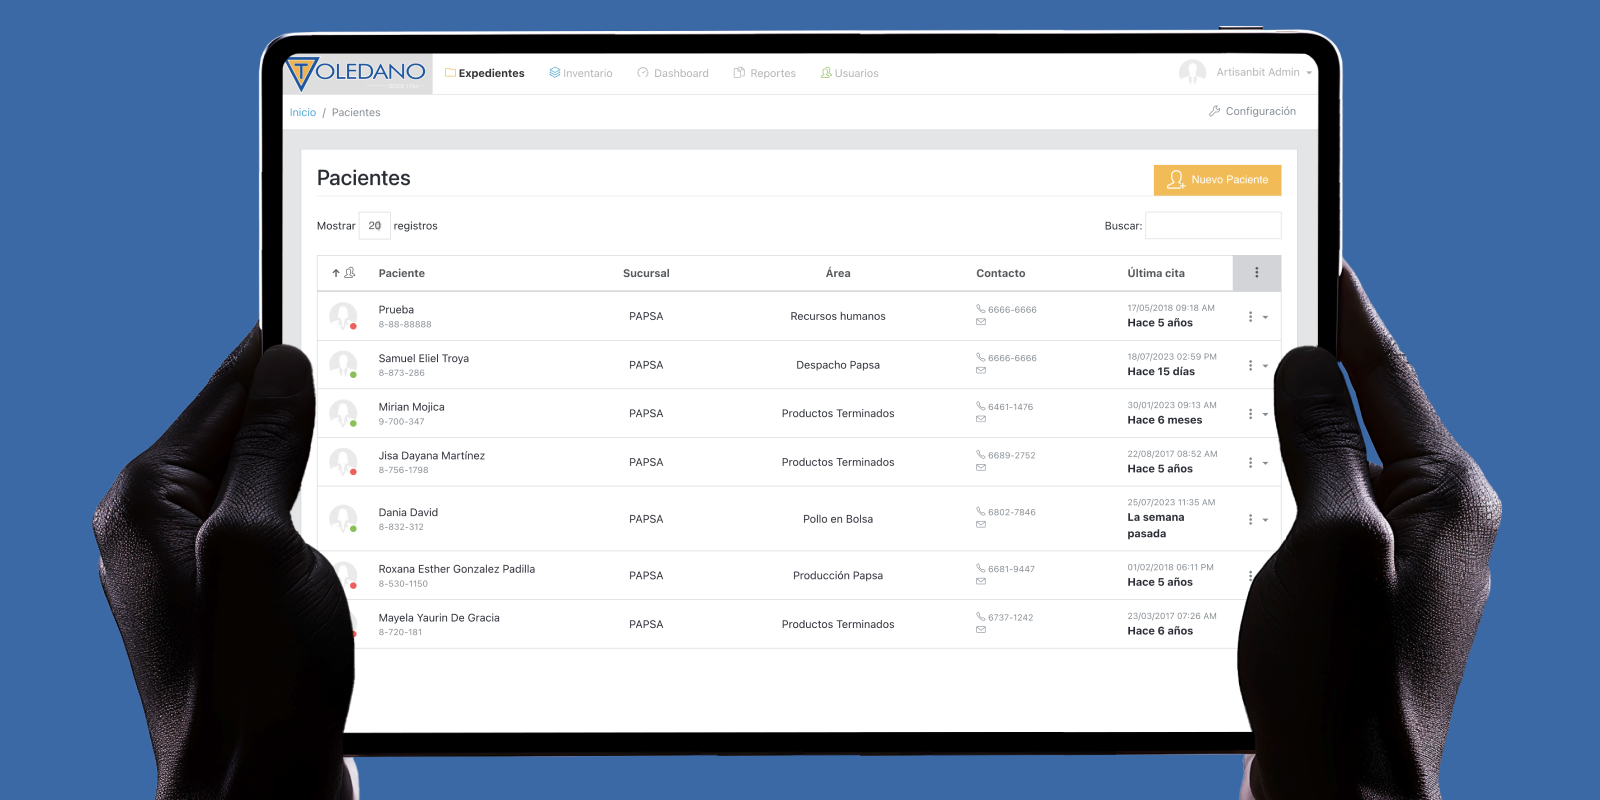Click the phone icon in Prueba's row

(981, 309)
